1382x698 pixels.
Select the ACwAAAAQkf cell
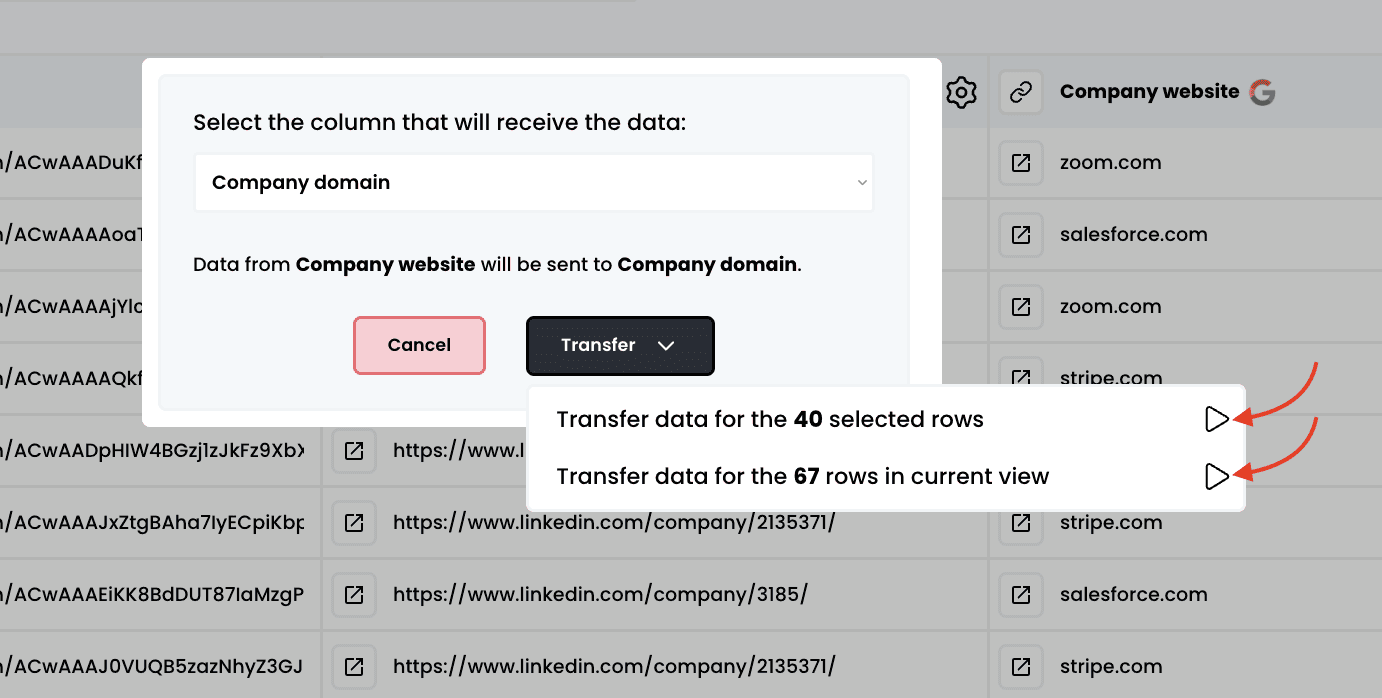coord(72,379)
